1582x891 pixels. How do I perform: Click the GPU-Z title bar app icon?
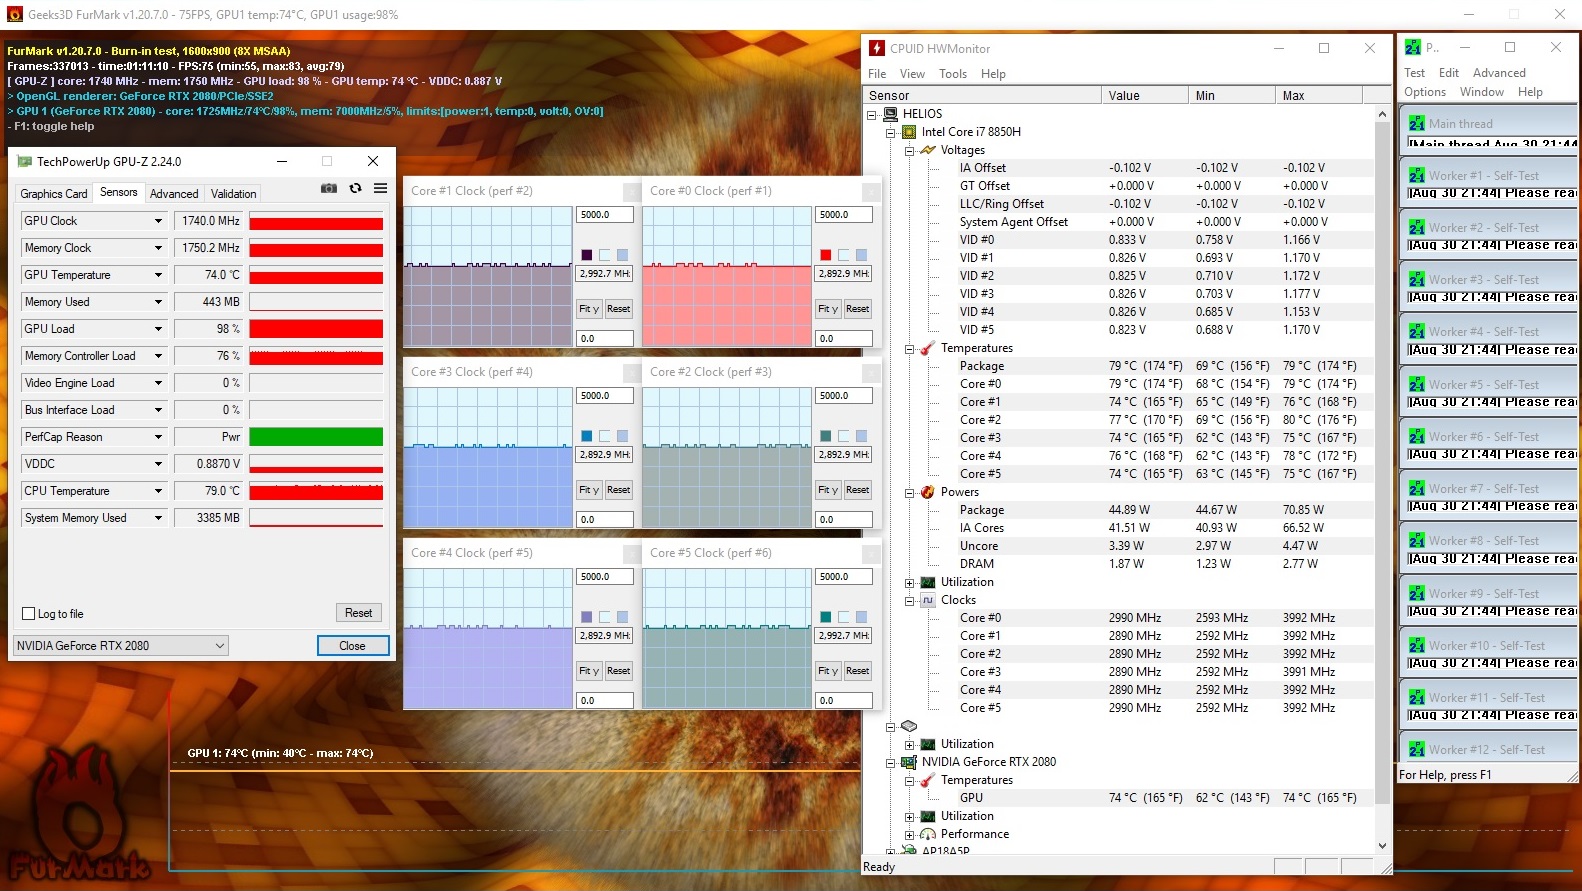pos(25,161)
